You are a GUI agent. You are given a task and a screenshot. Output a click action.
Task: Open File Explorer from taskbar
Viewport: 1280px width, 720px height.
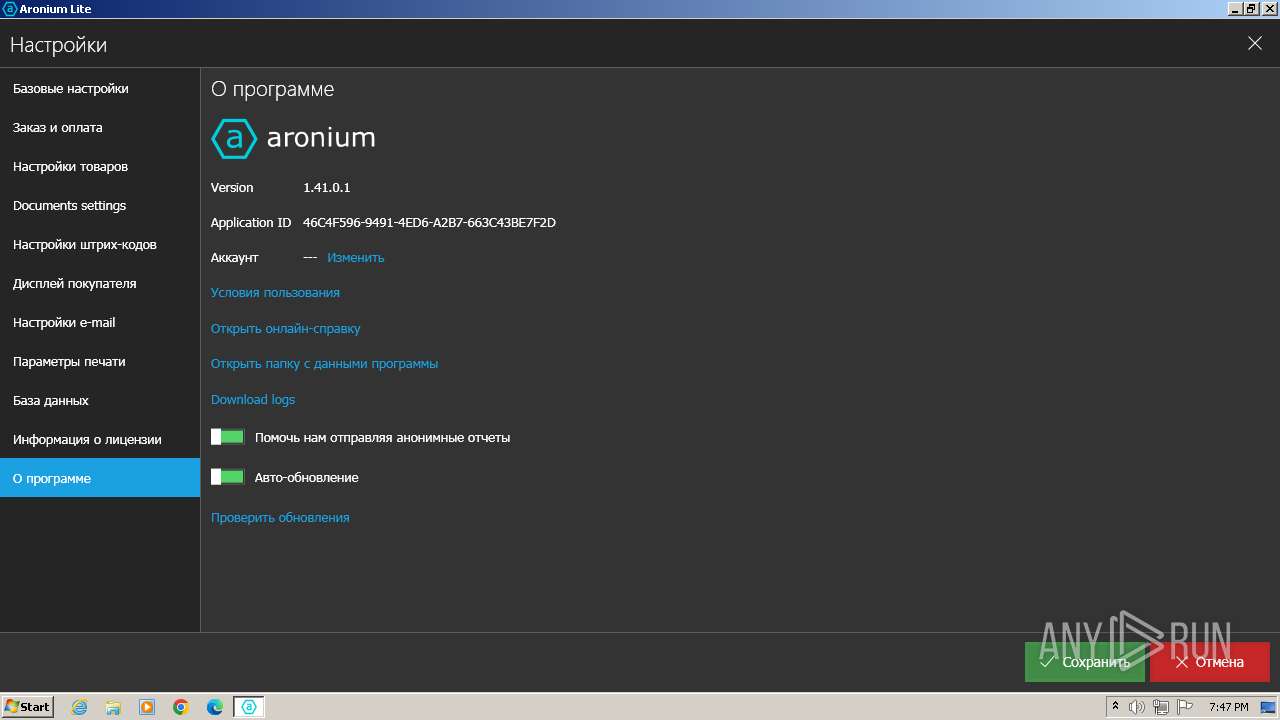[x=113, y=707]
